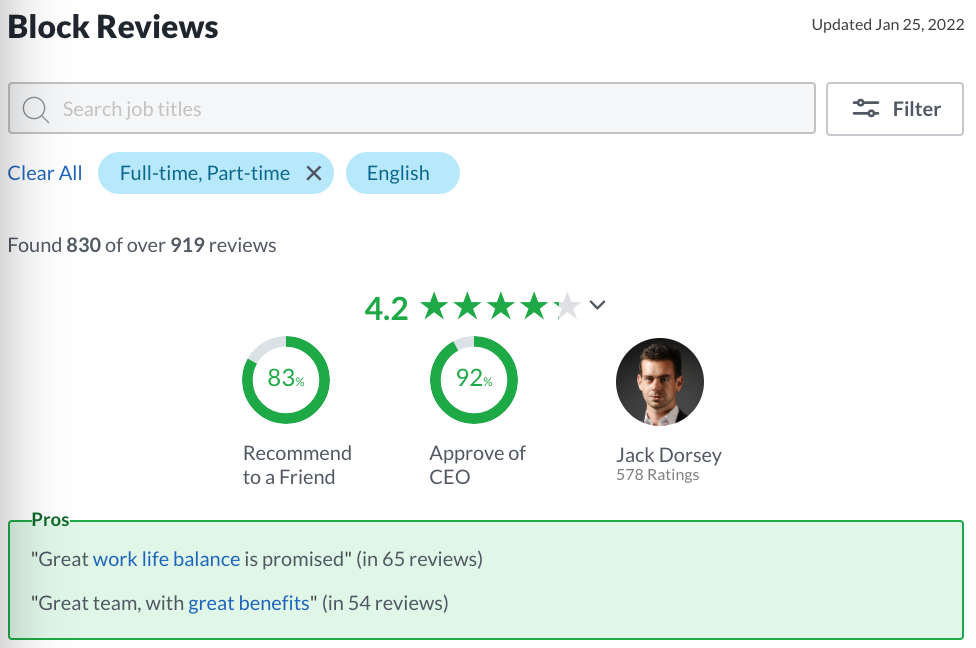Open the work life balance link

click(x=166, y=559)
